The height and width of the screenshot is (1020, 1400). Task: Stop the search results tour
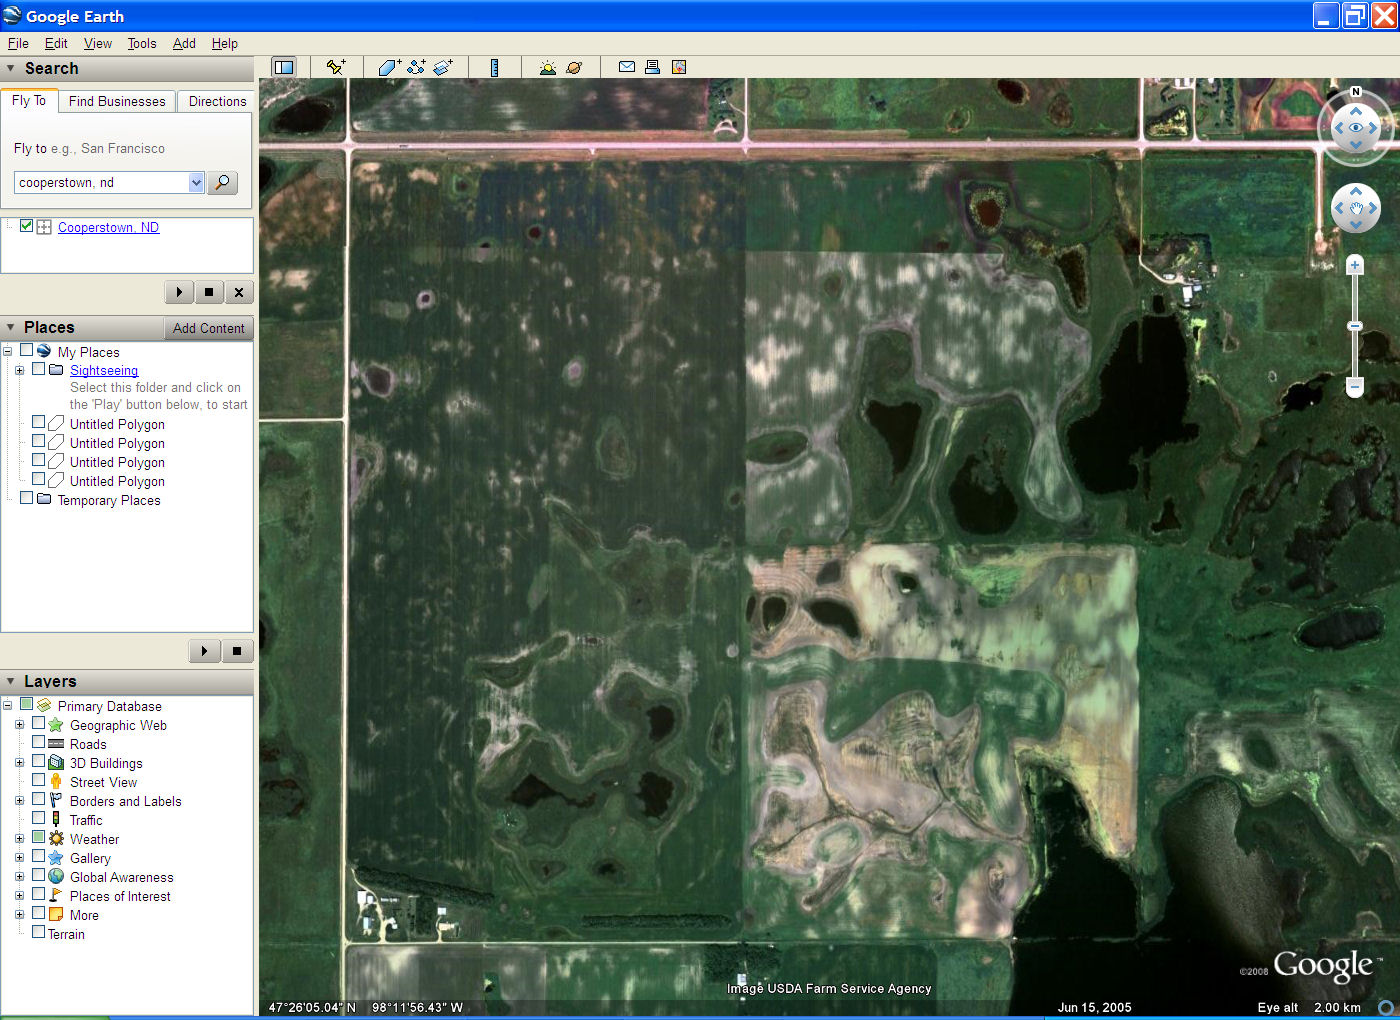pyautogui.click(x=209, y=292)
